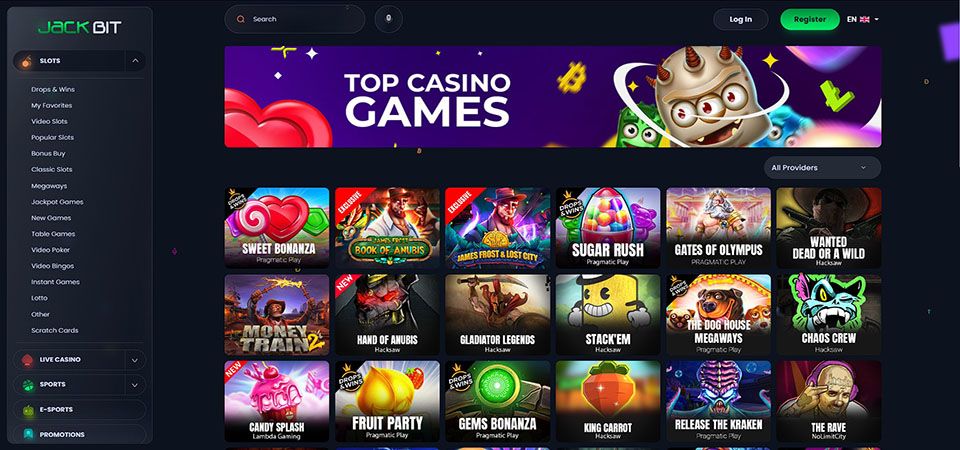
Task: Open the EN language selector
Action: point(863,20)
